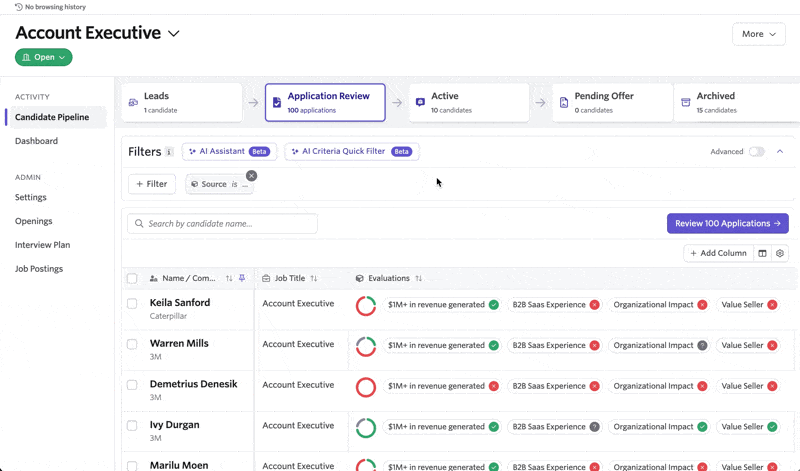Toggle the Advanced filters switch
Viewport: 800px width, 471px height.
click(x=756, y=152)
